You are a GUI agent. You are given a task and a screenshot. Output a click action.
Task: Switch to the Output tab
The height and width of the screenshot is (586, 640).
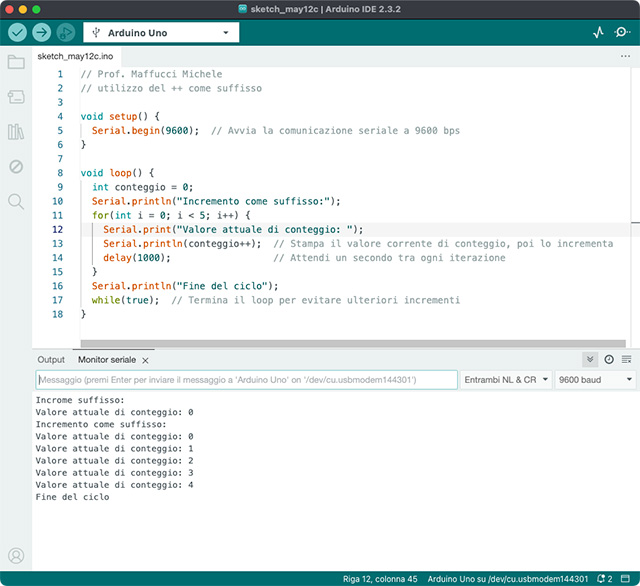tap(51, 359)
